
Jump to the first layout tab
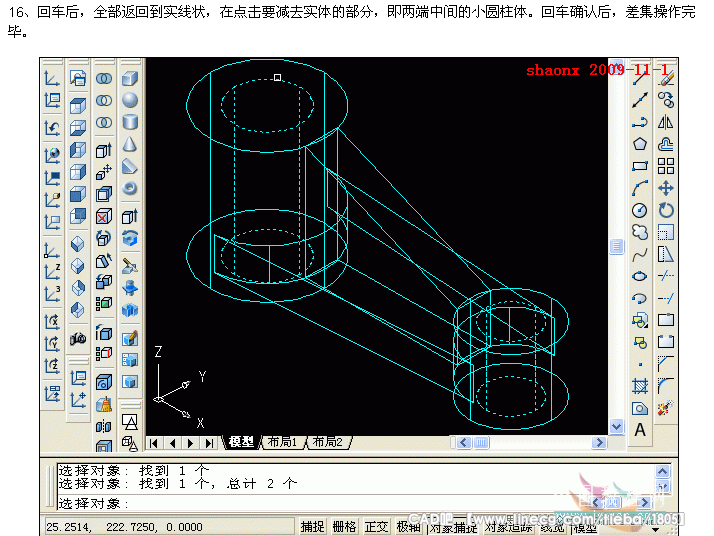point(154,443)
